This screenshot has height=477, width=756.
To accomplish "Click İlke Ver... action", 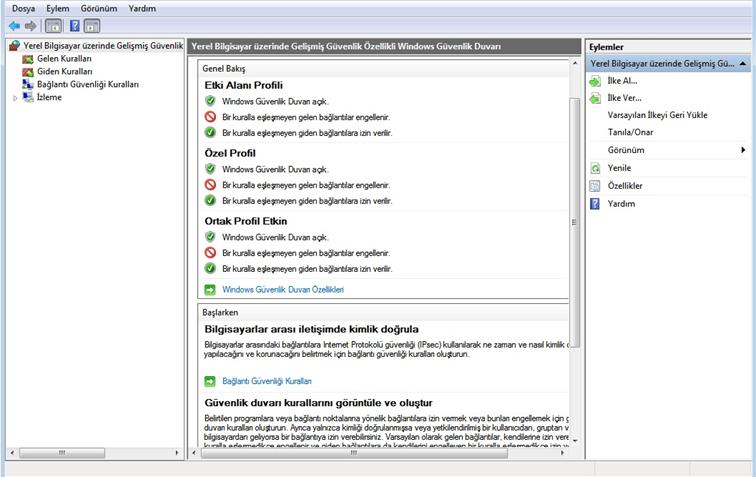I will pos(624,98).
